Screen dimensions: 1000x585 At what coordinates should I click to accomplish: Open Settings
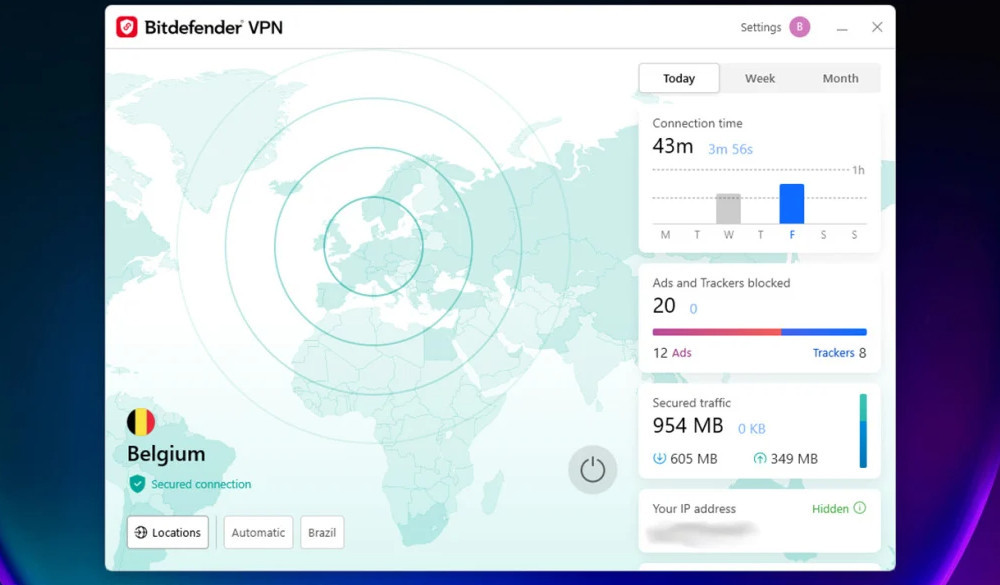pos(760,27)
